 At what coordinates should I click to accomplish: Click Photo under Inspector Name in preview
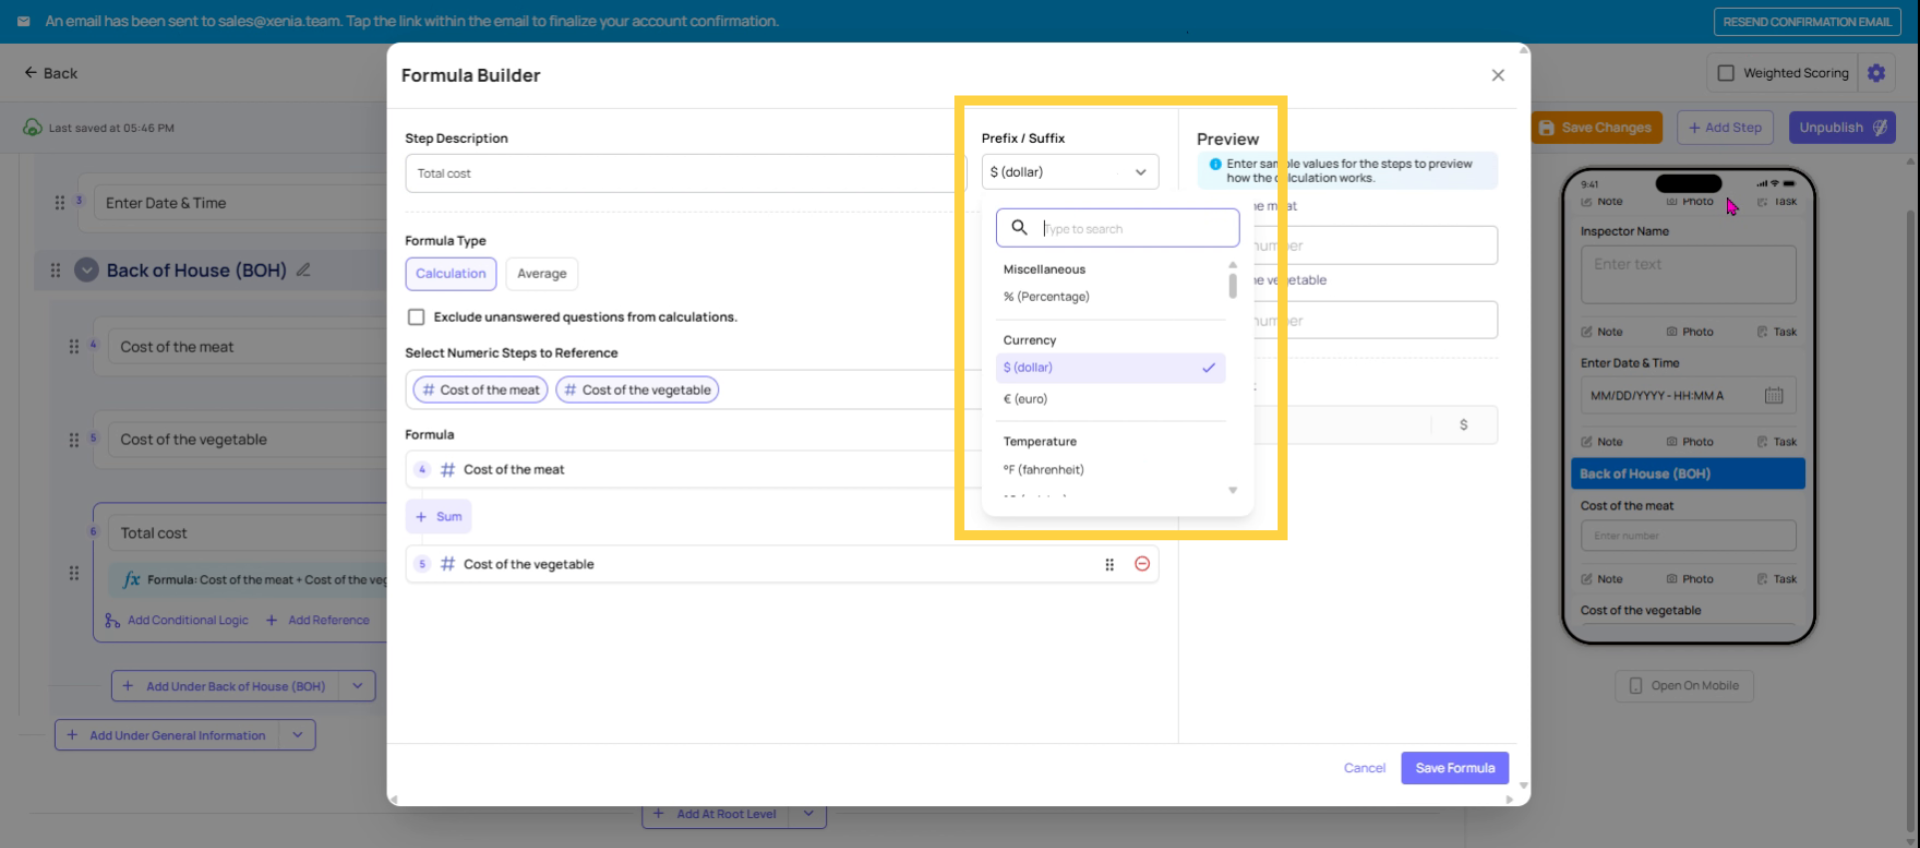click(x=1690, y=332)
